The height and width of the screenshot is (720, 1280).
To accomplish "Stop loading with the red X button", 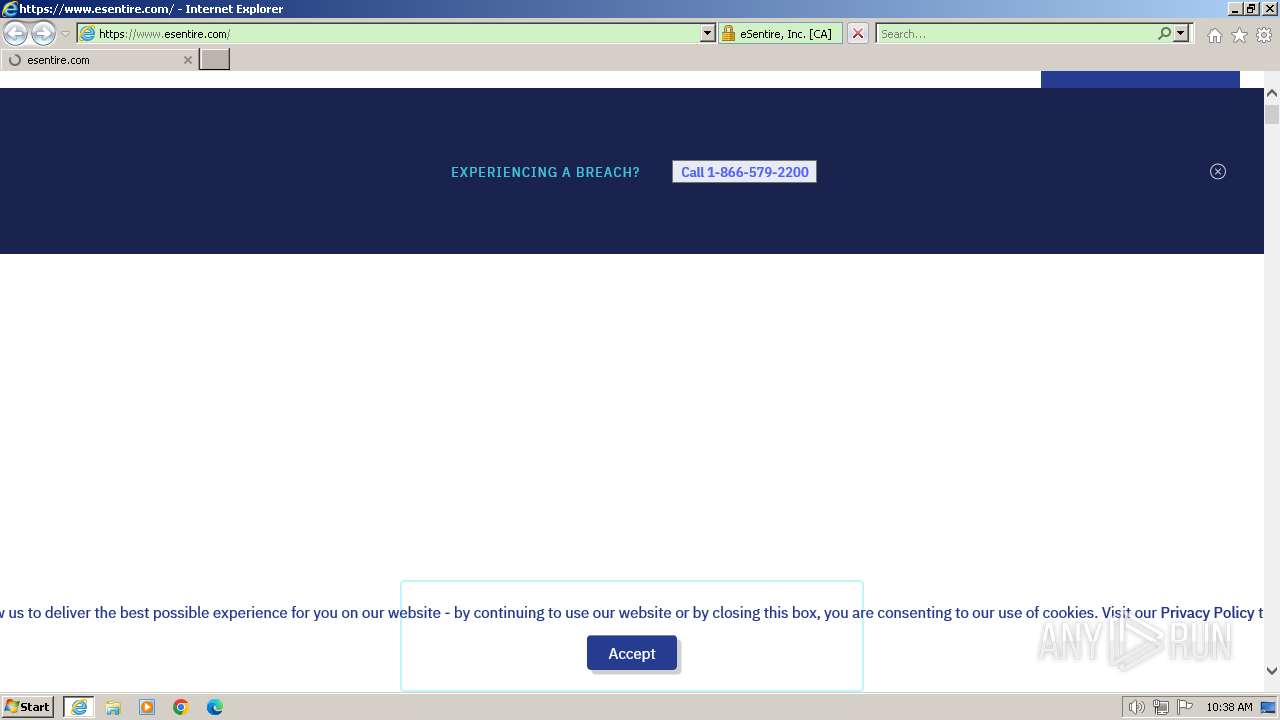I will 858,34.
